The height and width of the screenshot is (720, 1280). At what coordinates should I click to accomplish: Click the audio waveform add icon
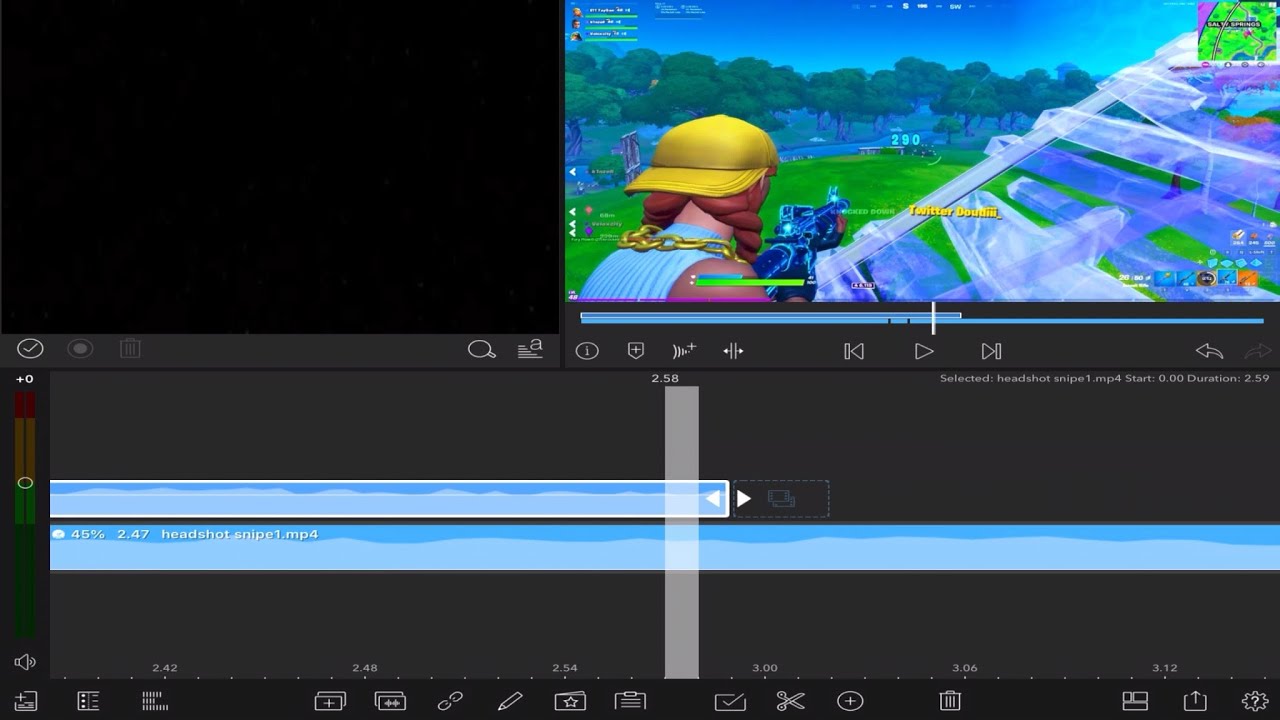684,351
